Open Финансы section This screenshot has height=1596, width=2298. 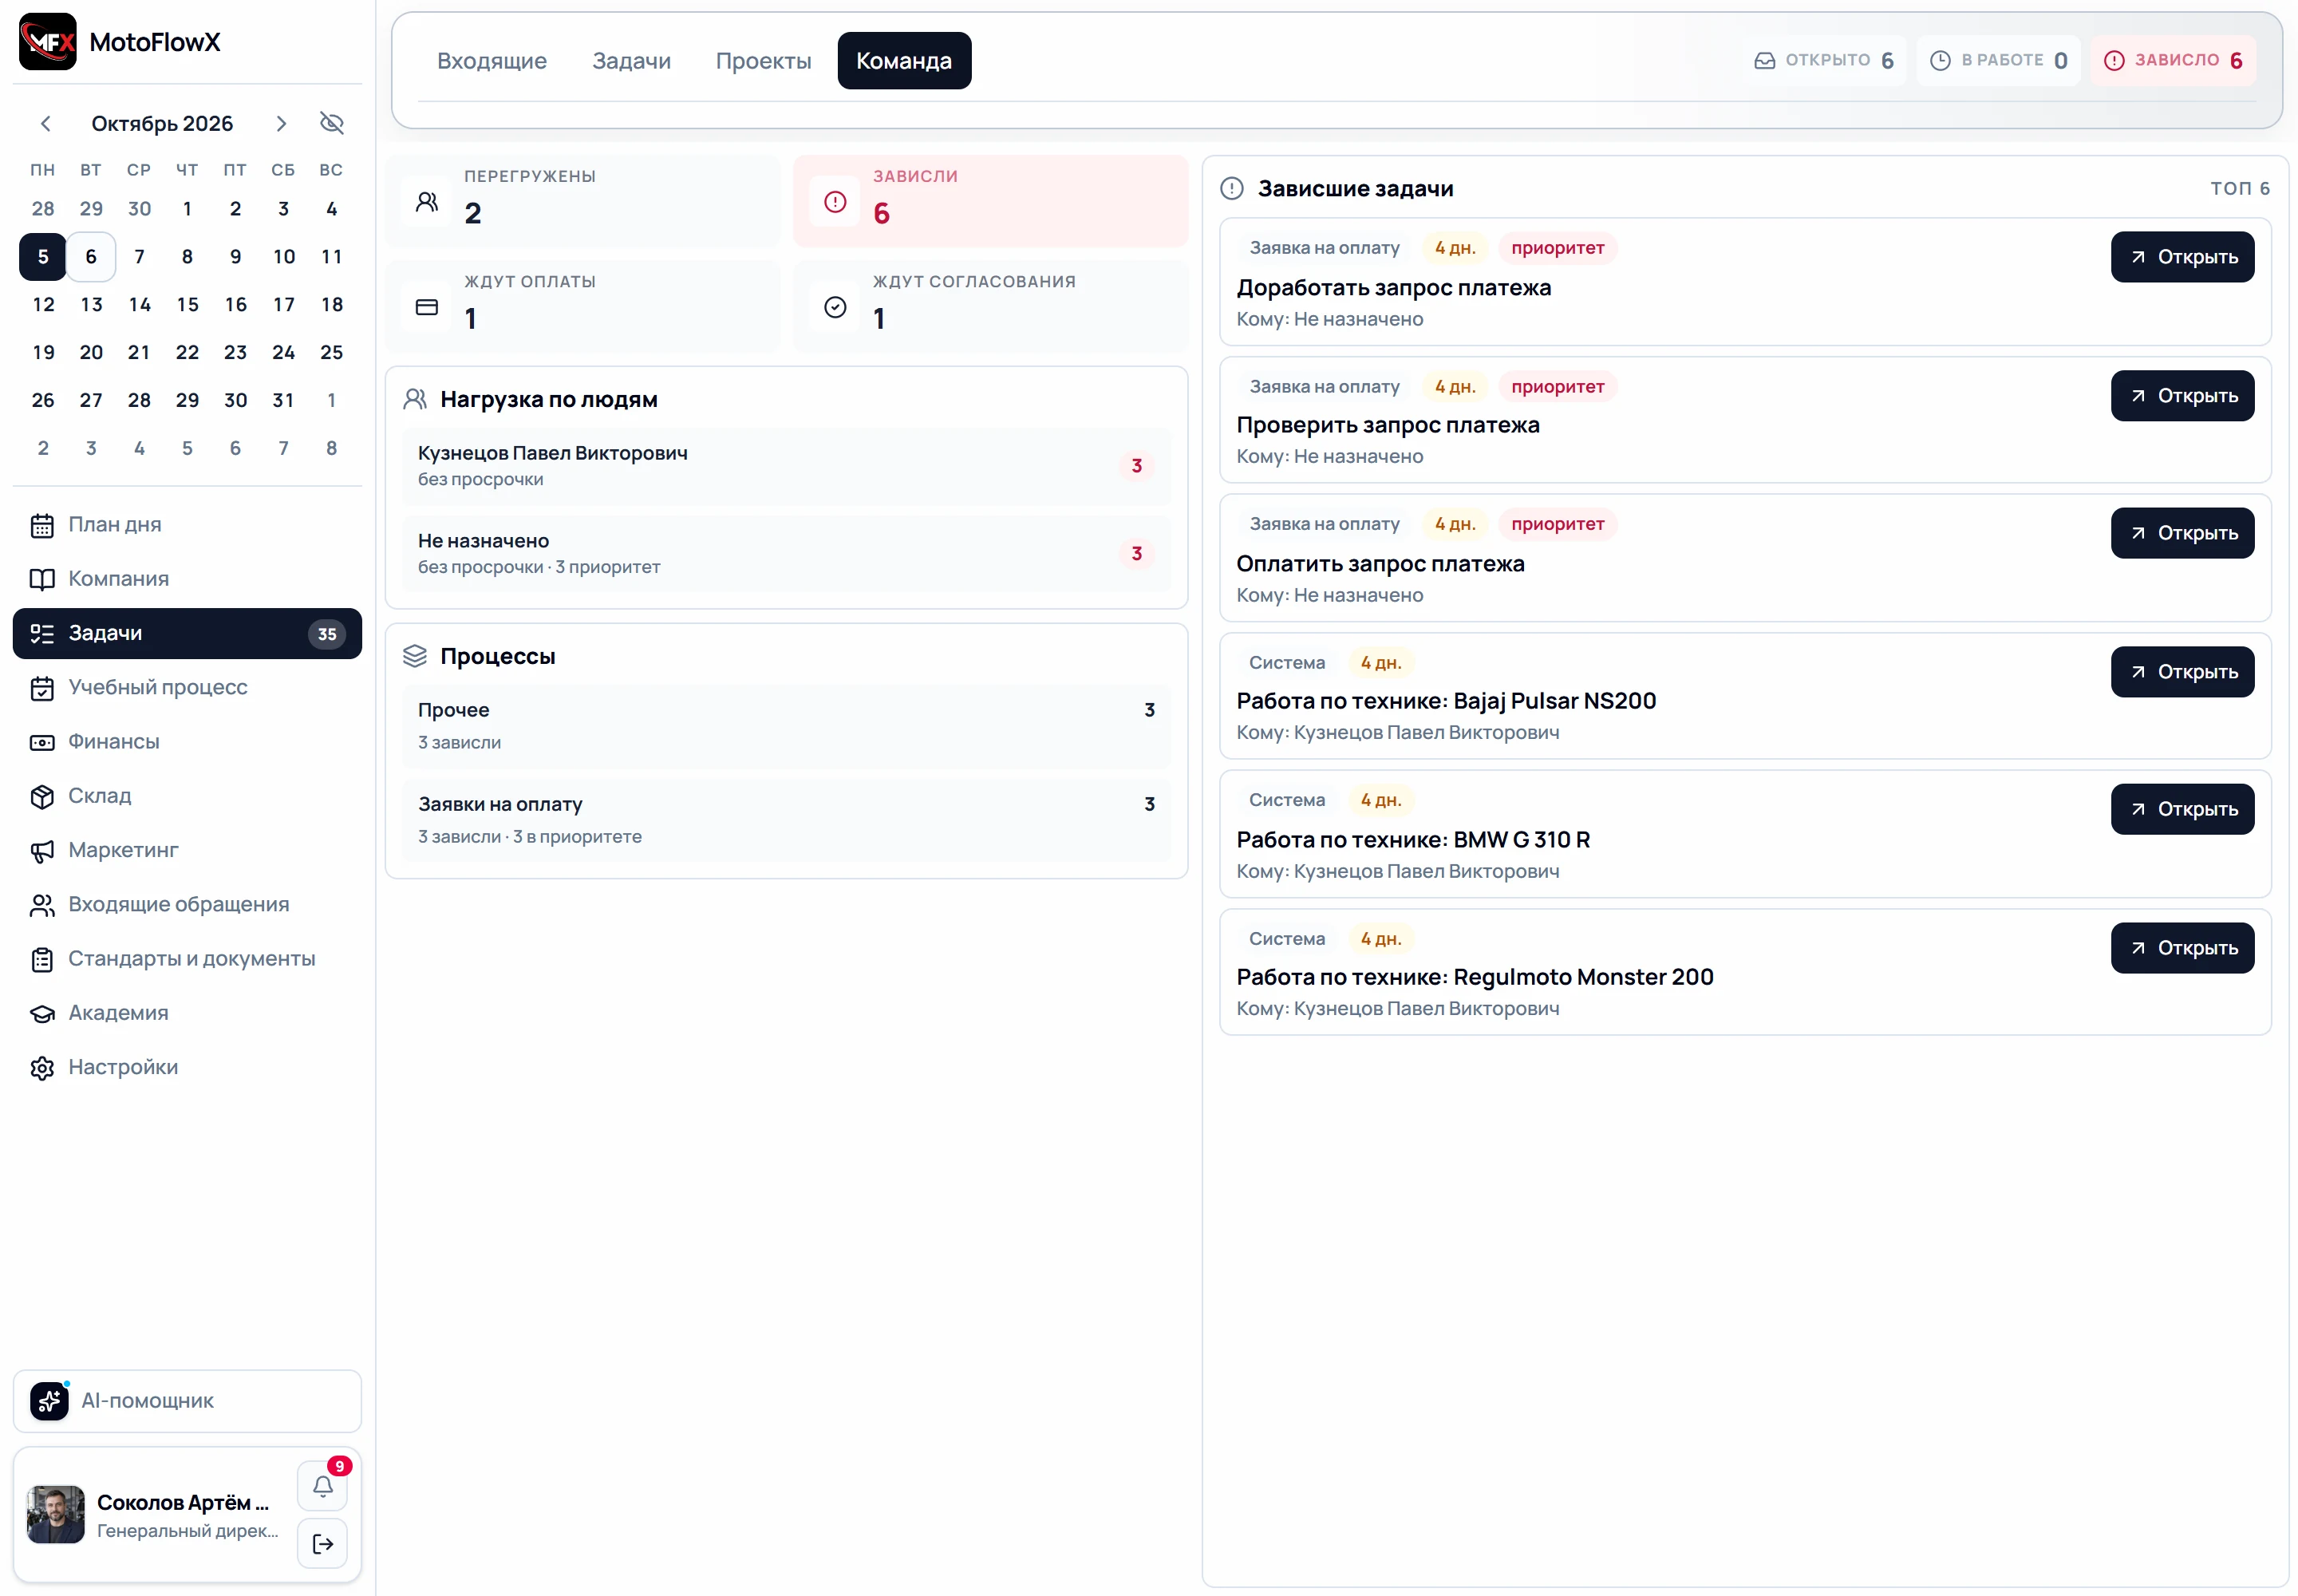[x=187, y=742]
